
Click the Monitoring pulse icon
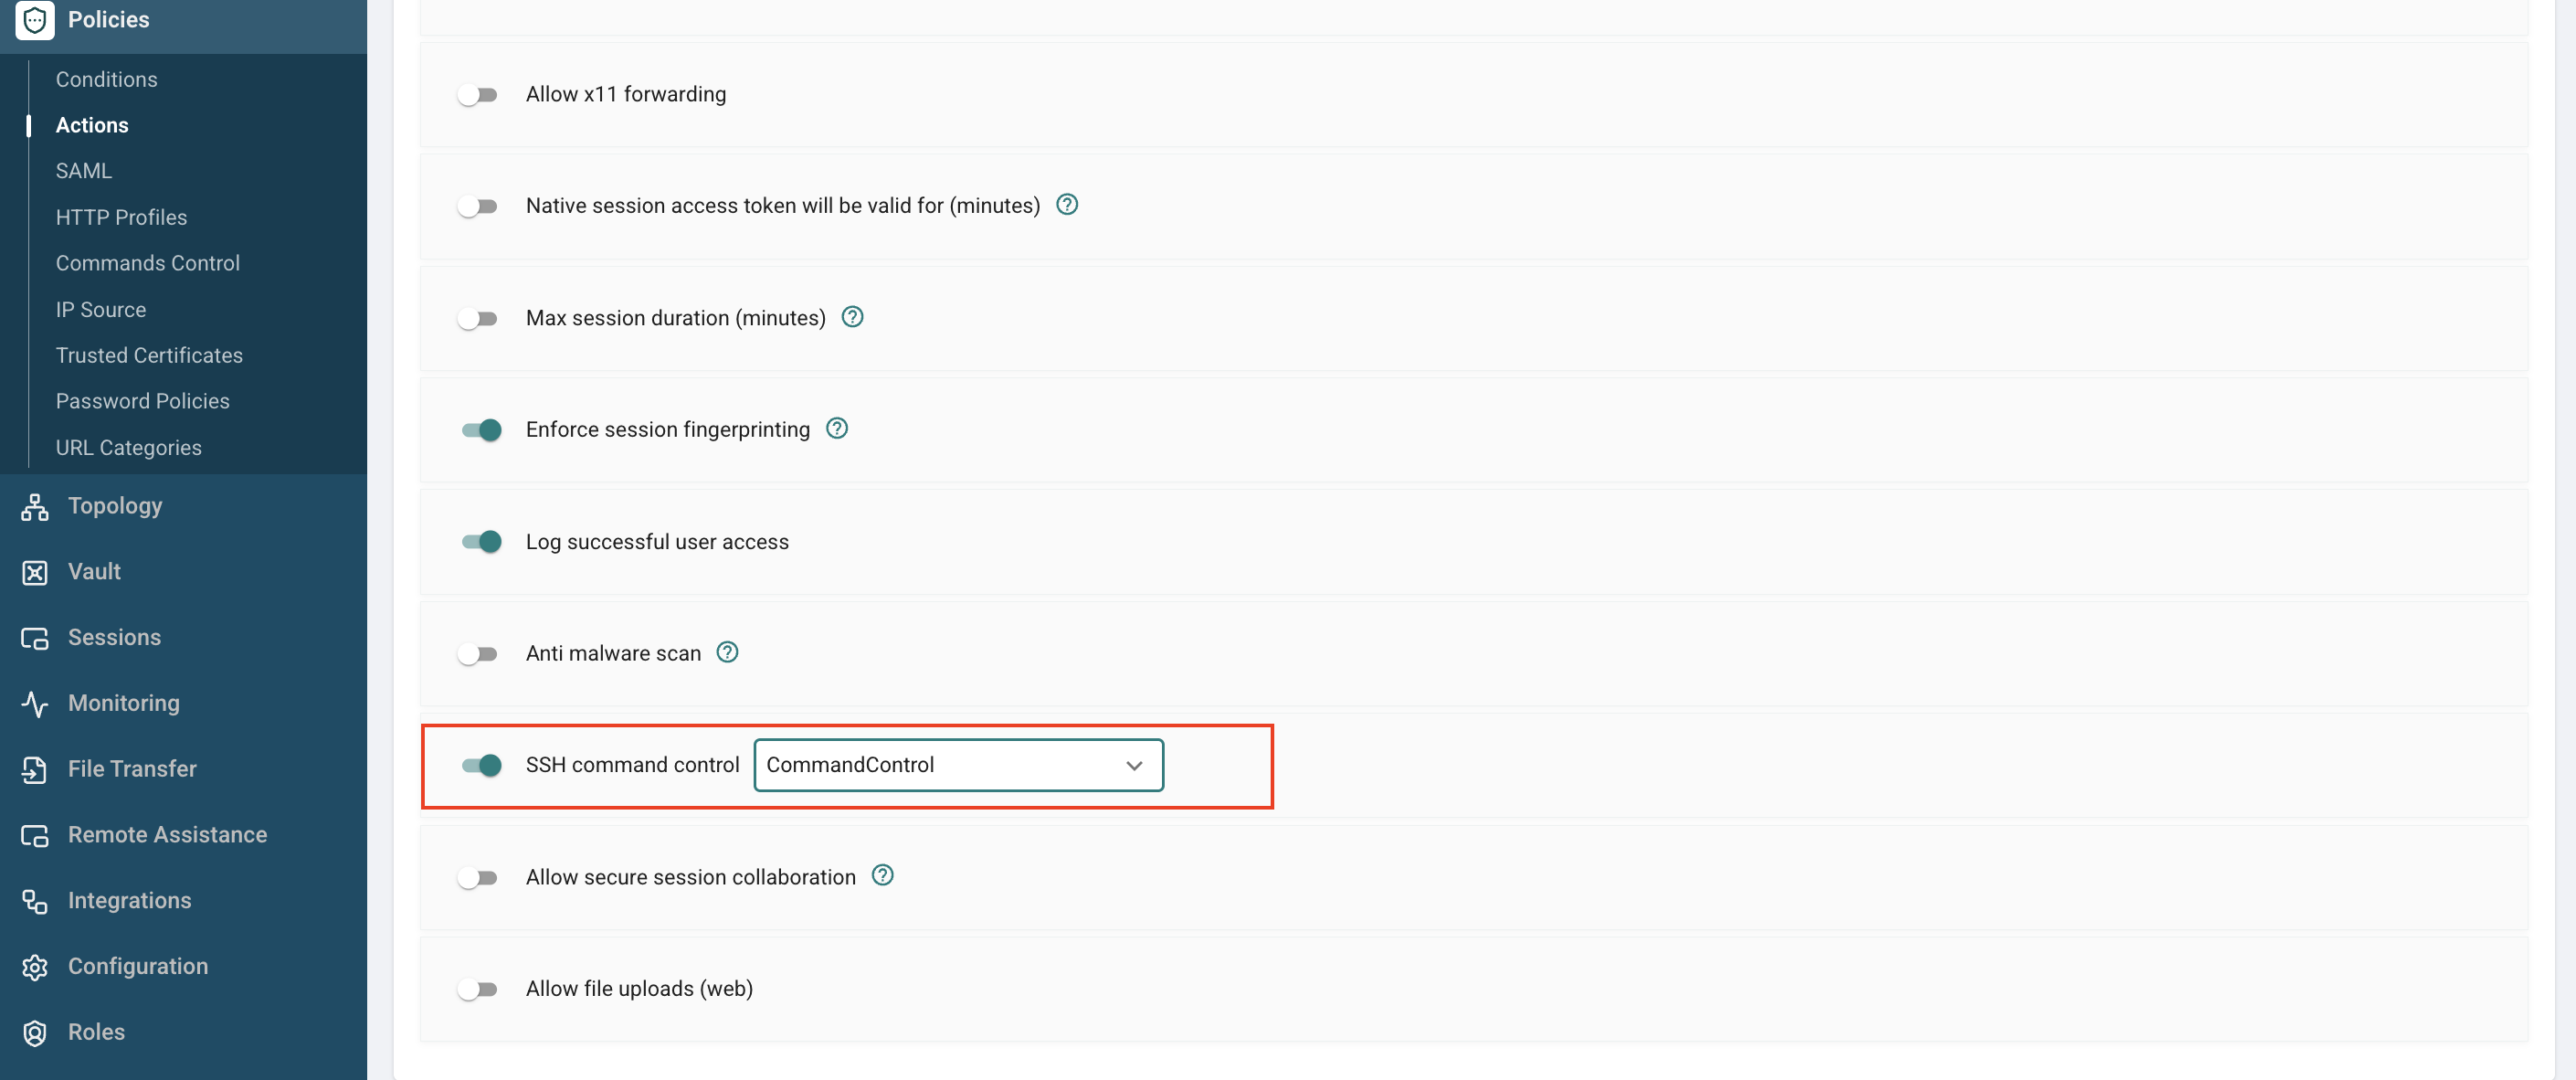[35, 704]
